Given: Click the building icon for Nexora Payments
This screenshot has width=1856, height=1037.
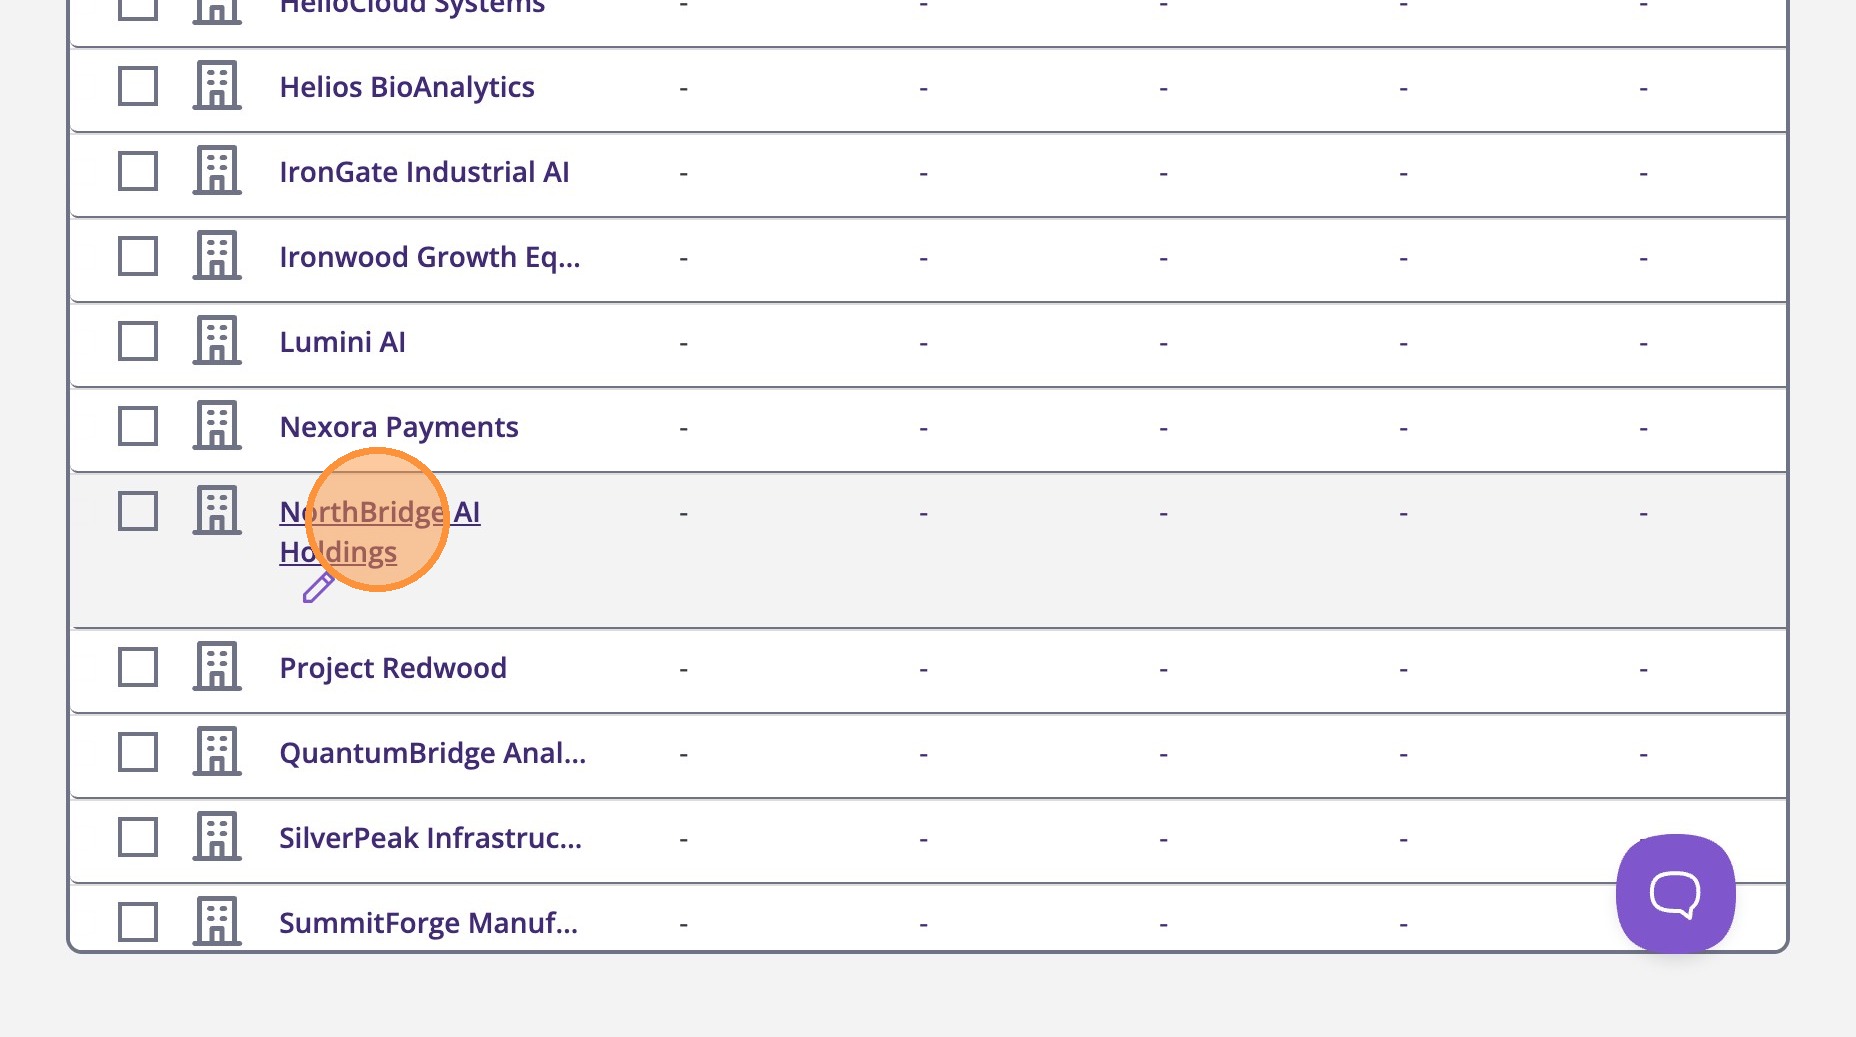Looking at the screenshot, I should [x=217, y=426].
